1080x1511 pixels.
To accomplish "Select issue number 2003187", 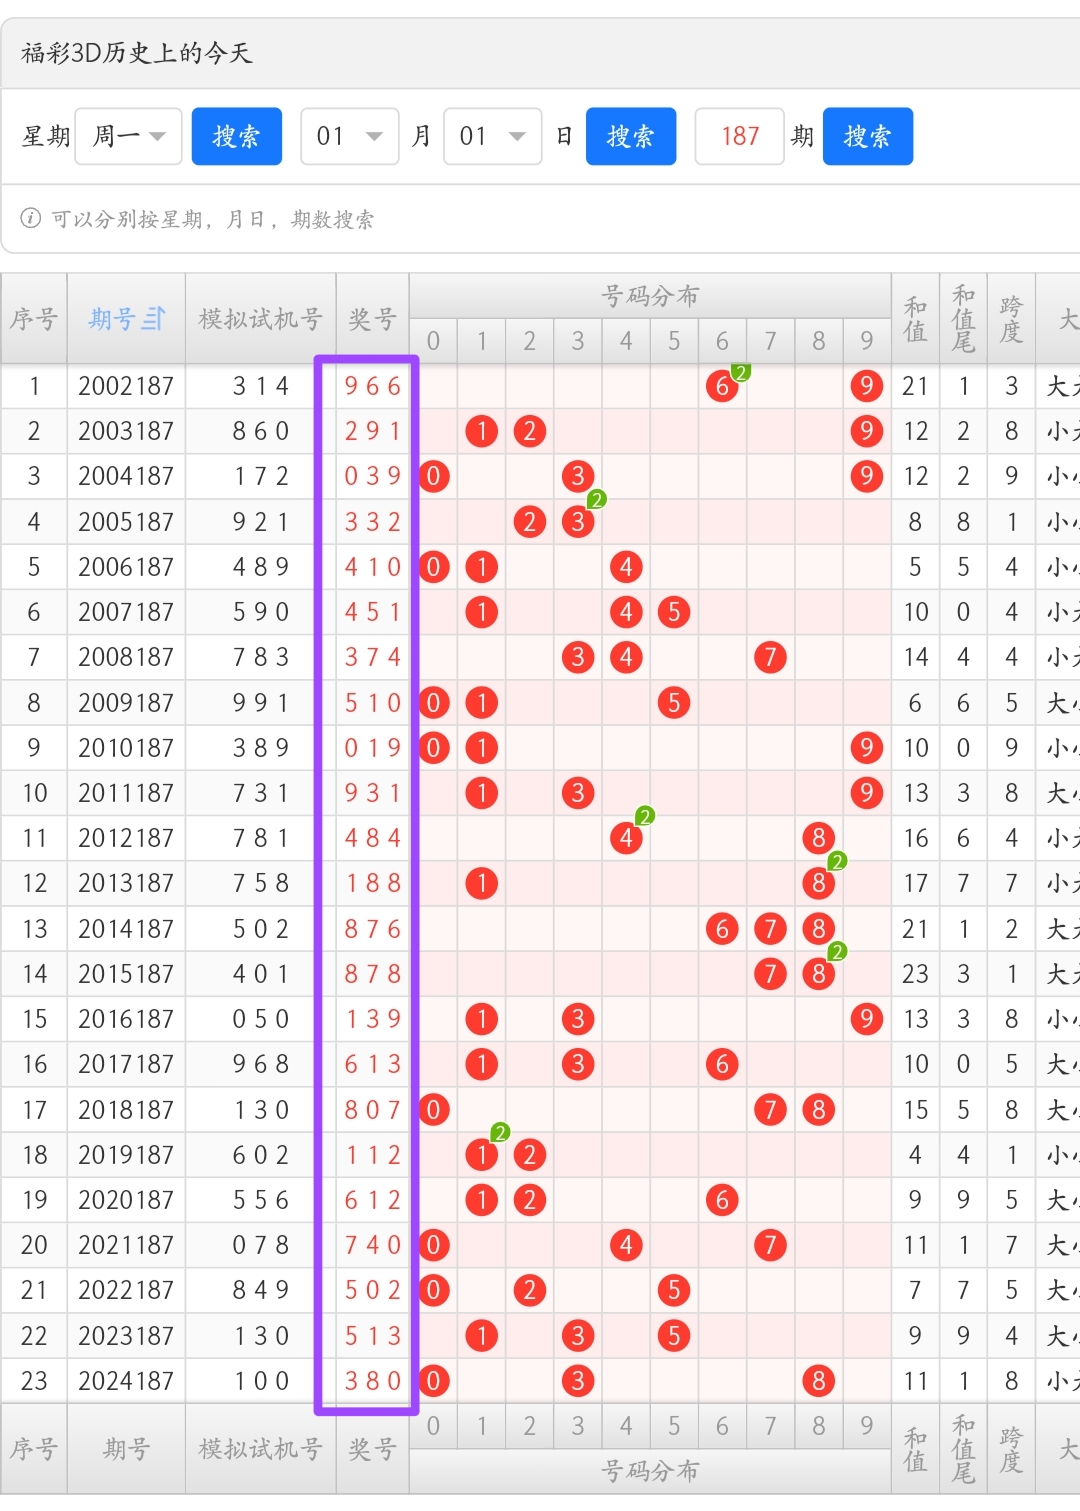I will click(126, 431).
